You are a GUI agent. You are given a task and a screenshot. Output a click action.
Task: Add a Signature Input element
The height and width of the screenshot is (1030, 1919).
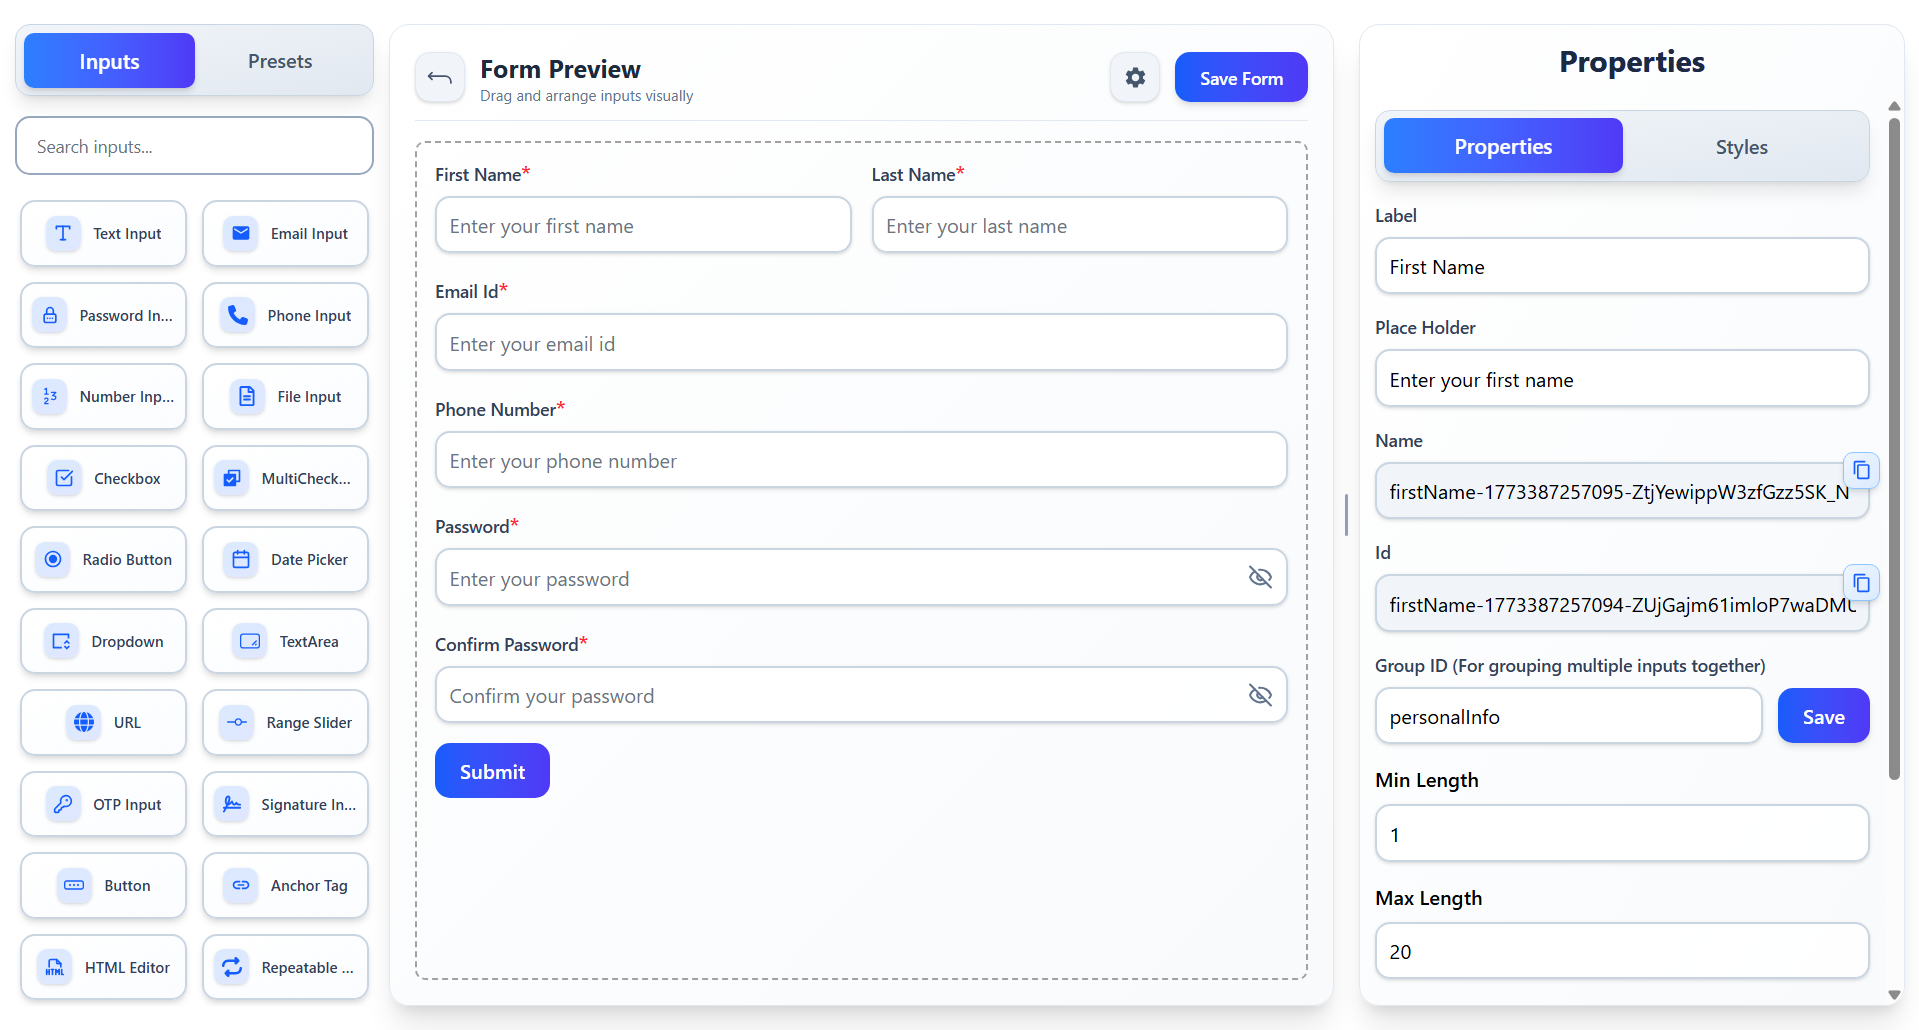[285, 804]
